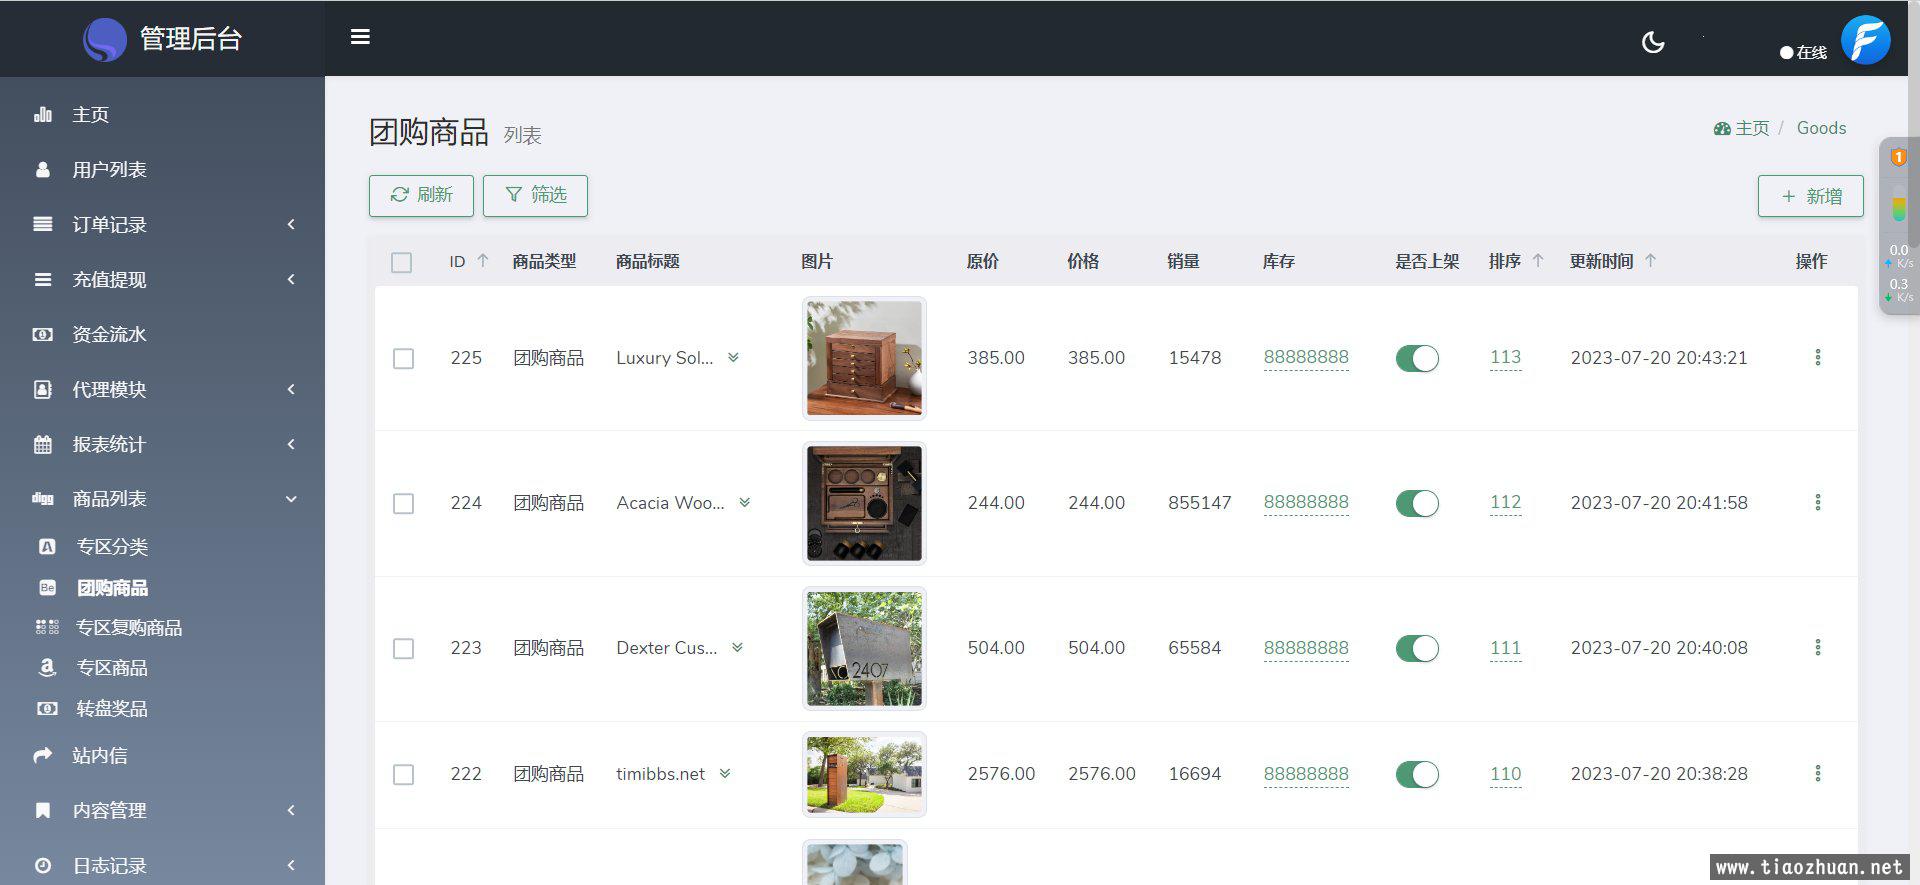Sort by 更新时间 column arrow

tap(1651, 261)
